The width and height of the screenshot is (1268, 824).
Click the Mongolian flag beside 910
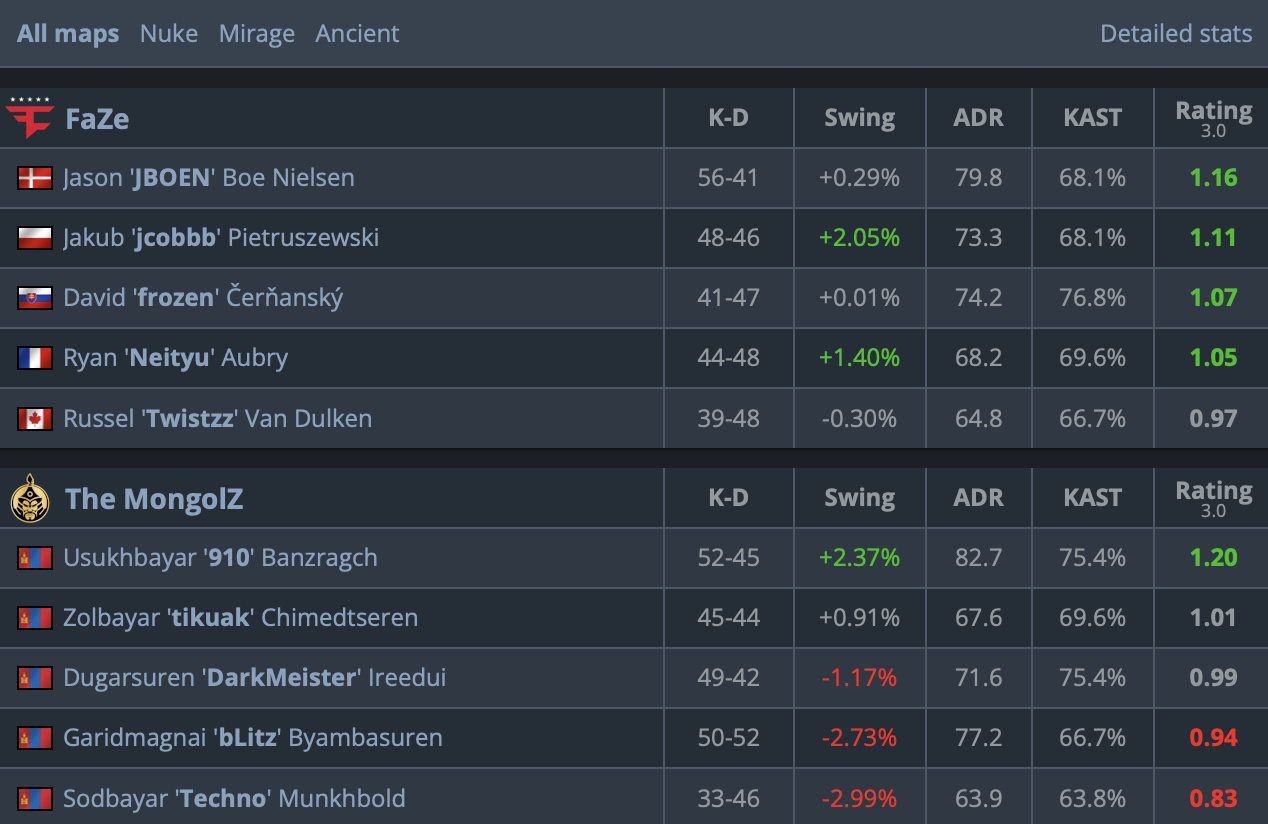35,558
